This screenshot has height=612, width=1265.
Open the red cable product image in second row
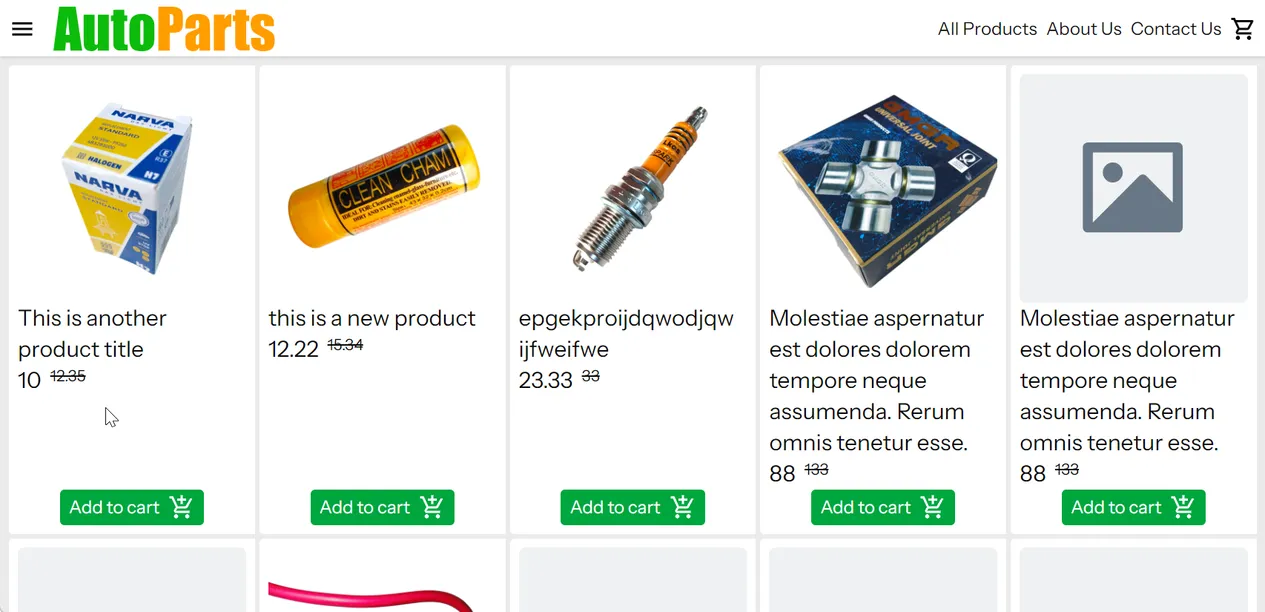coord(383,595)
